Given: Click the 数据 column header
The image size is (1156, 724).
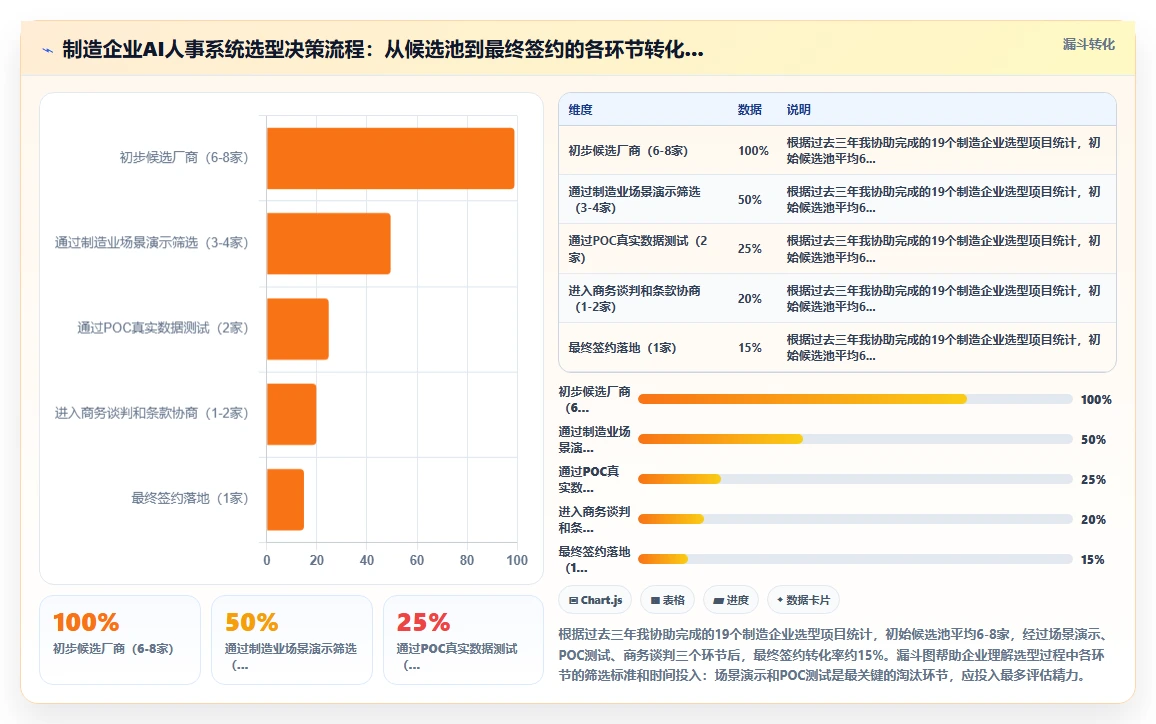Looking at the screenshot, I should point(750,110).
